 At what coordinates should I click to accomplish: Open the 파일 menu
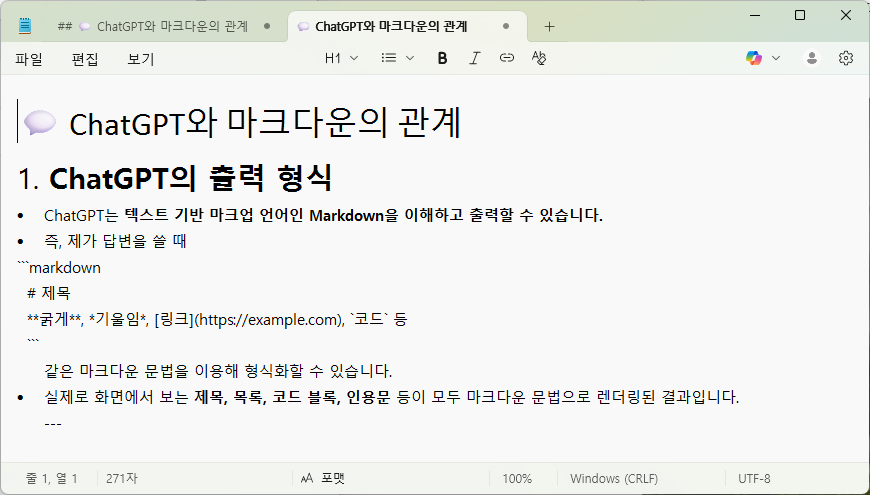click(29, 59)
